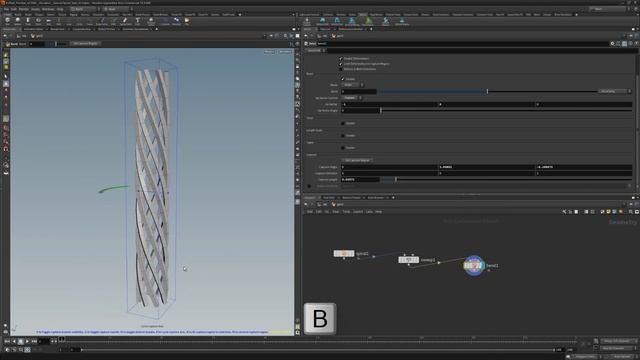Screen dimensions: 640x360
Task: Open dropdown at right of Bend slider
Action: (x=615, y=91)
